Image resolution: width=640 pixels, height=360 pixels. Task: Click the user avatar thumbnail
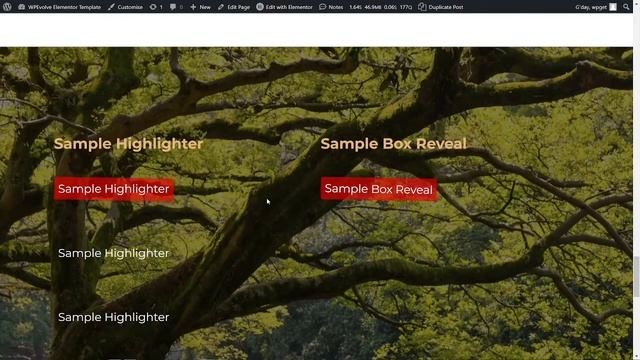pyautogui.click(x=613, y=7)
